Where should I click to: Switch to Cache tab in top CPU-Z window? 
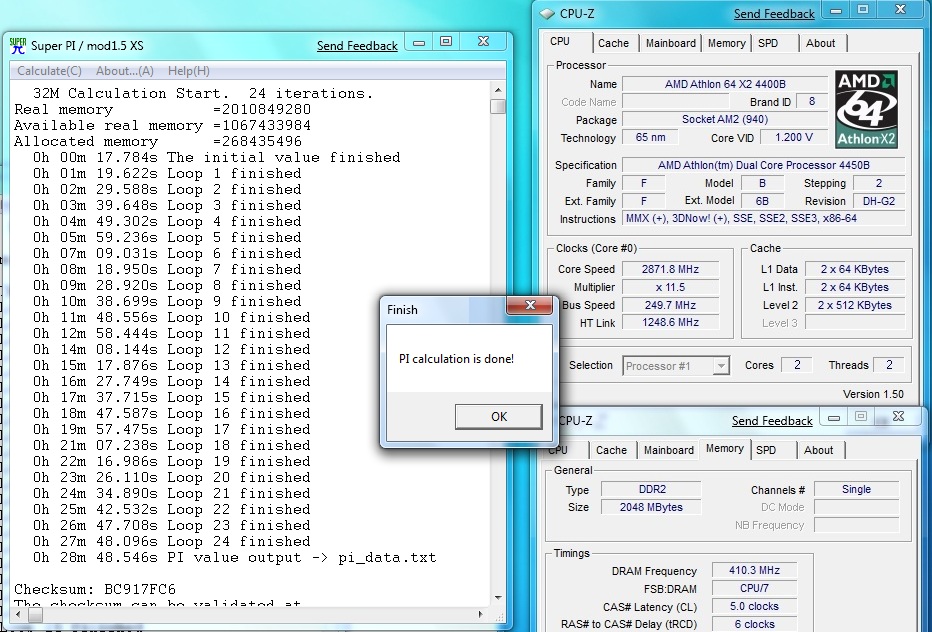click(x=613, y=43)
